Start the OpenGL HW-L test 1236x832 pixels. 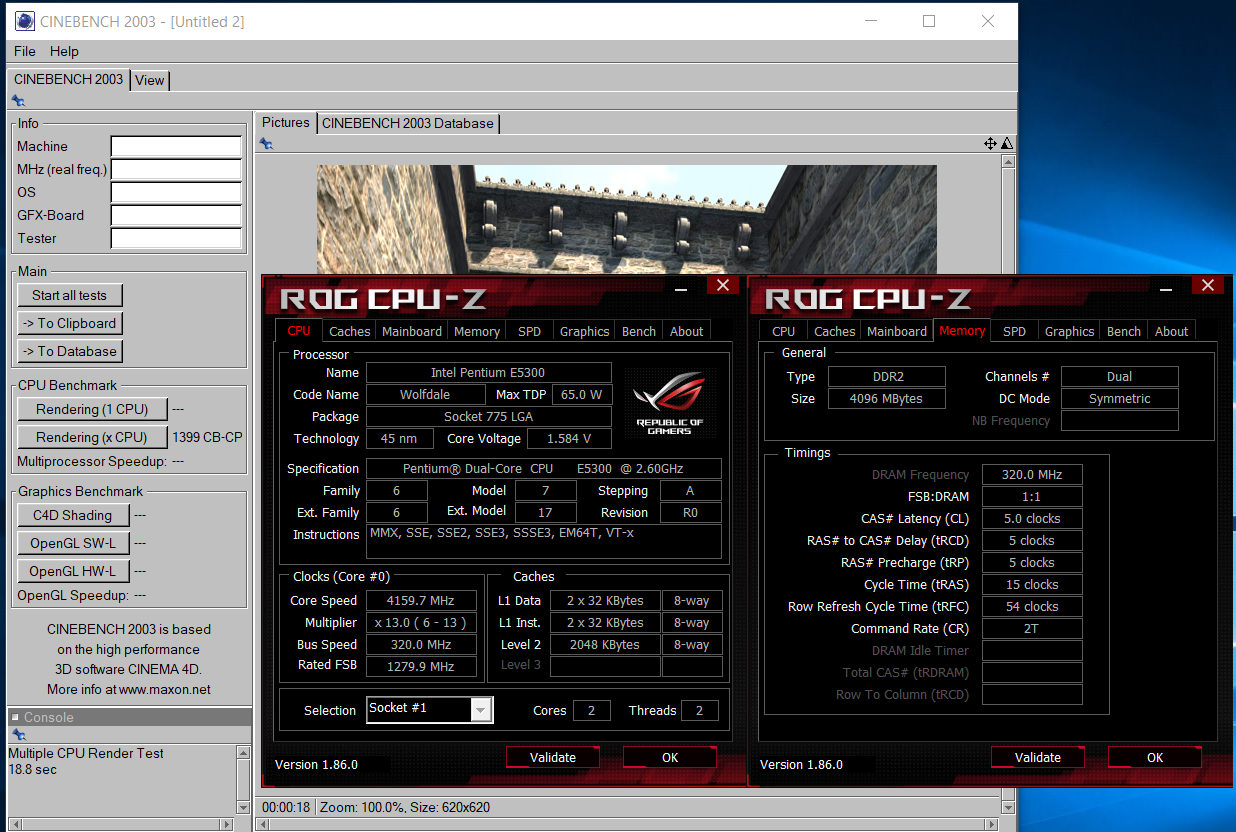click(73, 571)
